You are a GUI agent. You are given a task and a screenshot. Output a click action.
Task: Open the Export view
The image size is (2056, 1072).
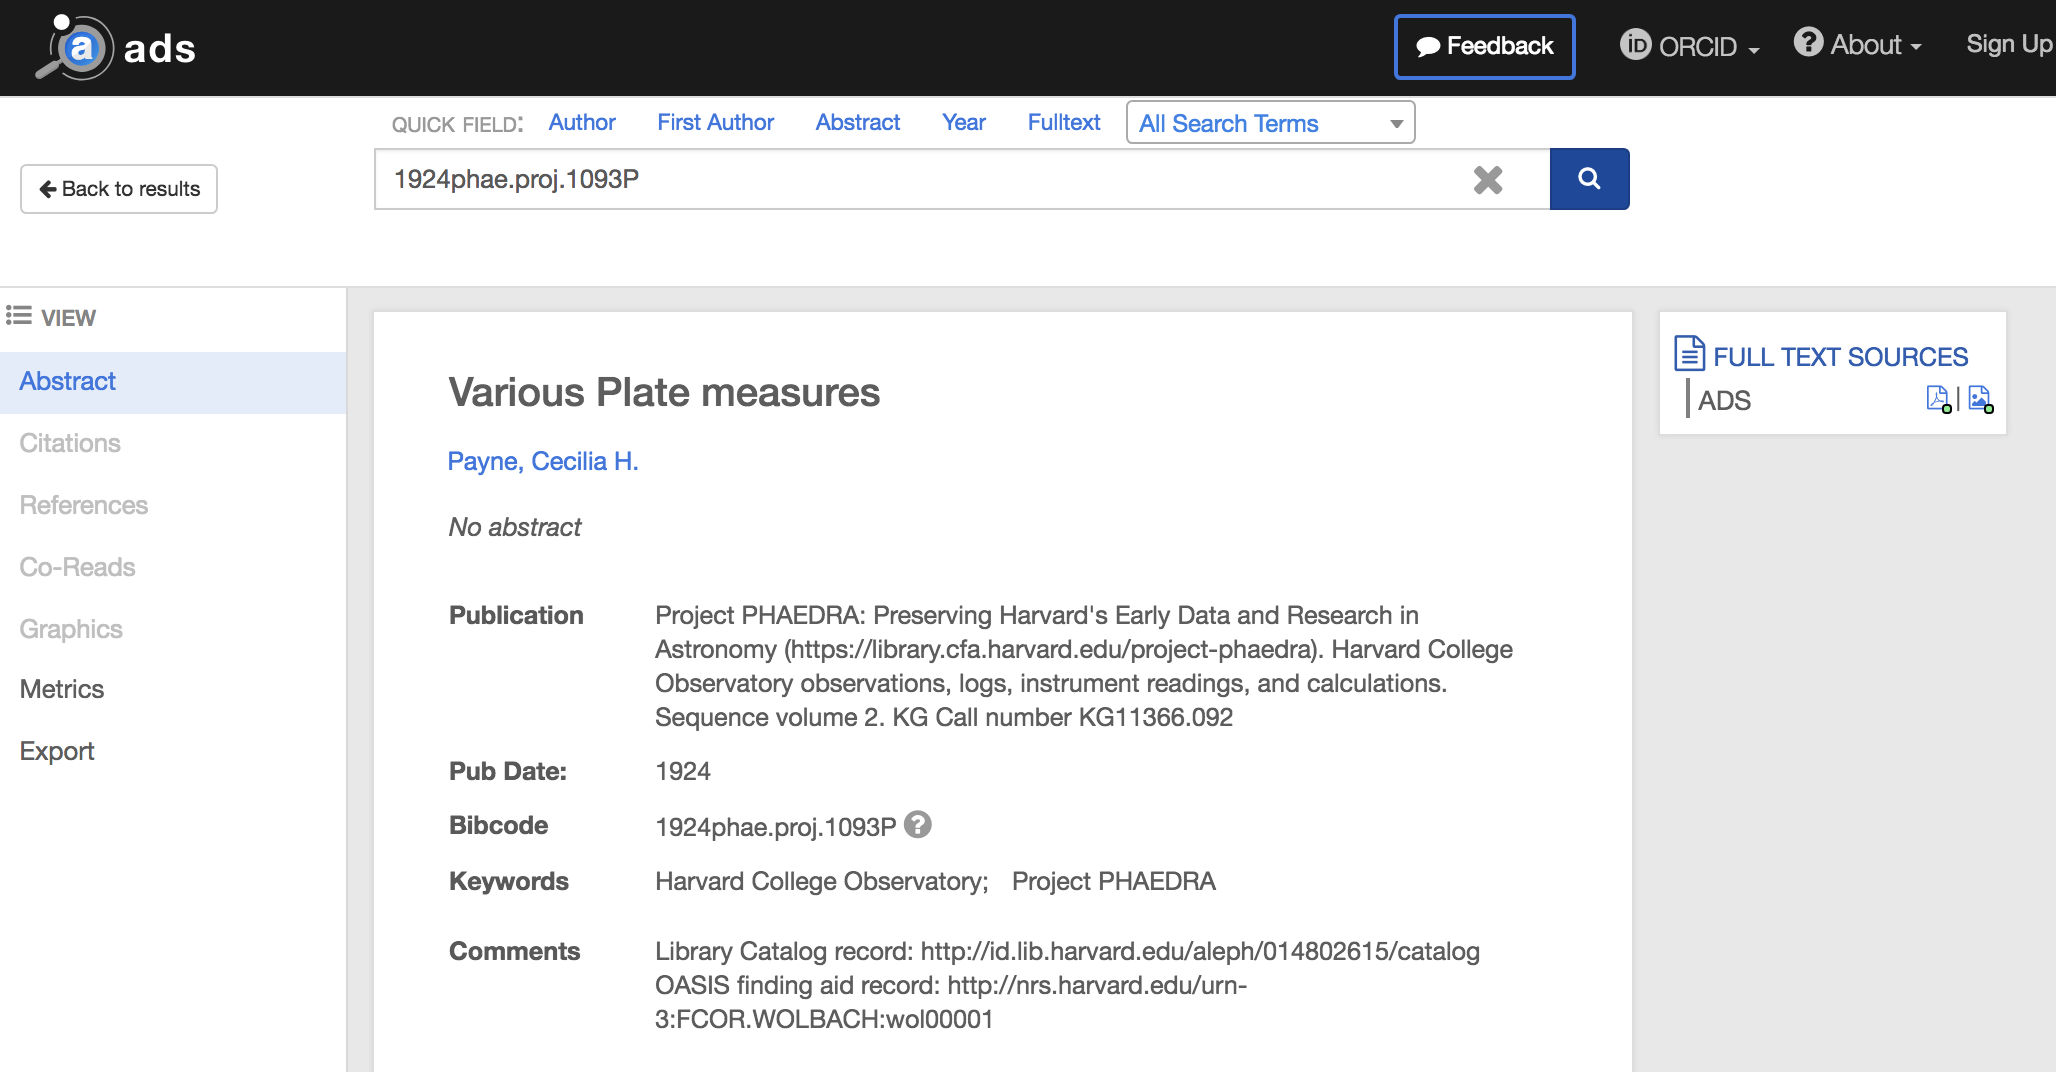(x=57, y=751)
